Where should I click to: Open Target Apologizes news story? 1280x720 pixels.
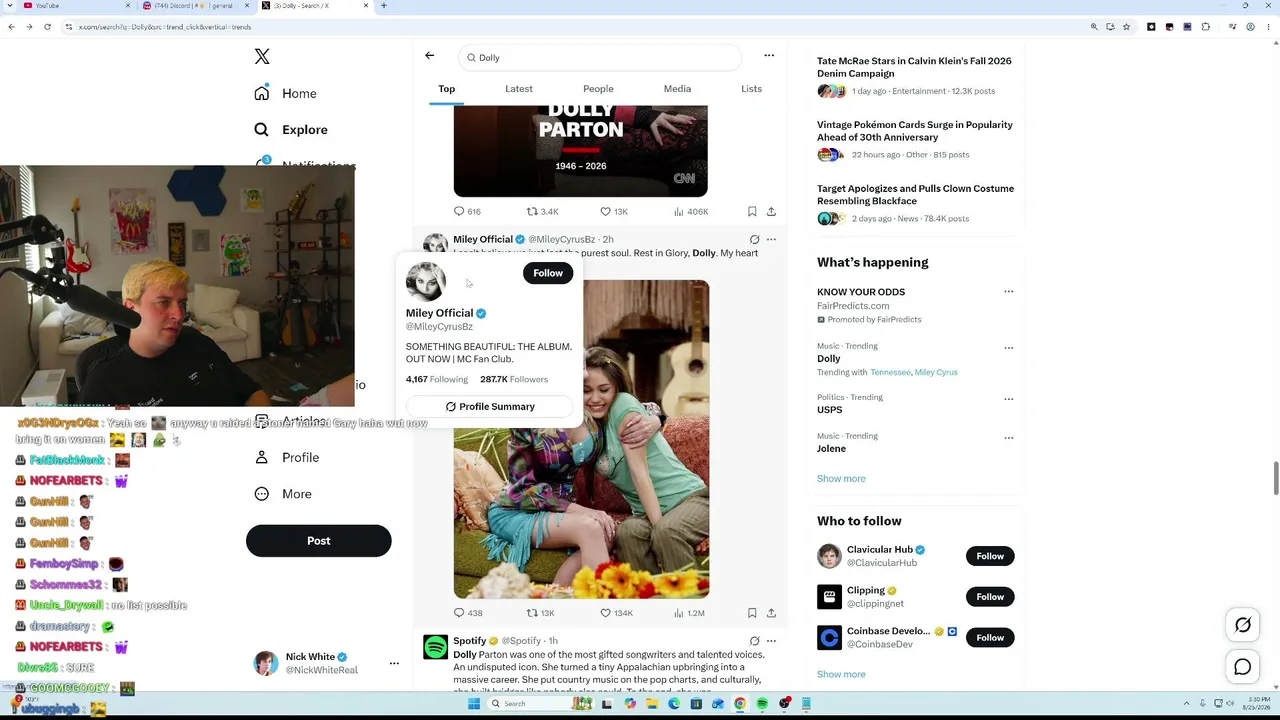916,204
